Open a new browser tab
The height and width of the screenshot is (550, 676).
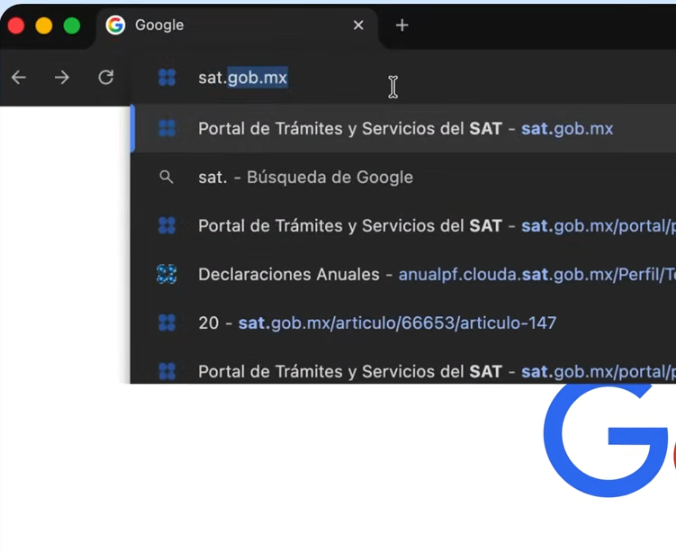click(x=402, y=25)
